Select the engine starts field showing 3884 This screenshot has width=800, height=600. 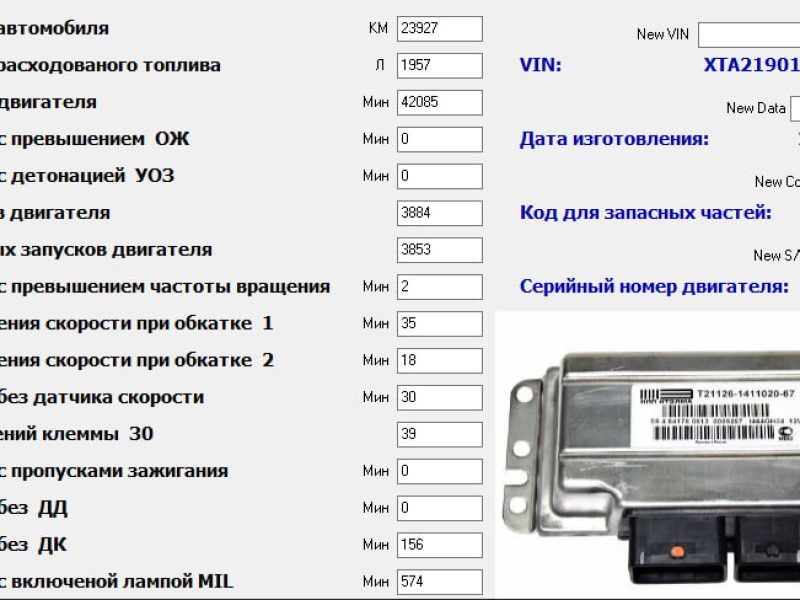click(x=439, y=213)
